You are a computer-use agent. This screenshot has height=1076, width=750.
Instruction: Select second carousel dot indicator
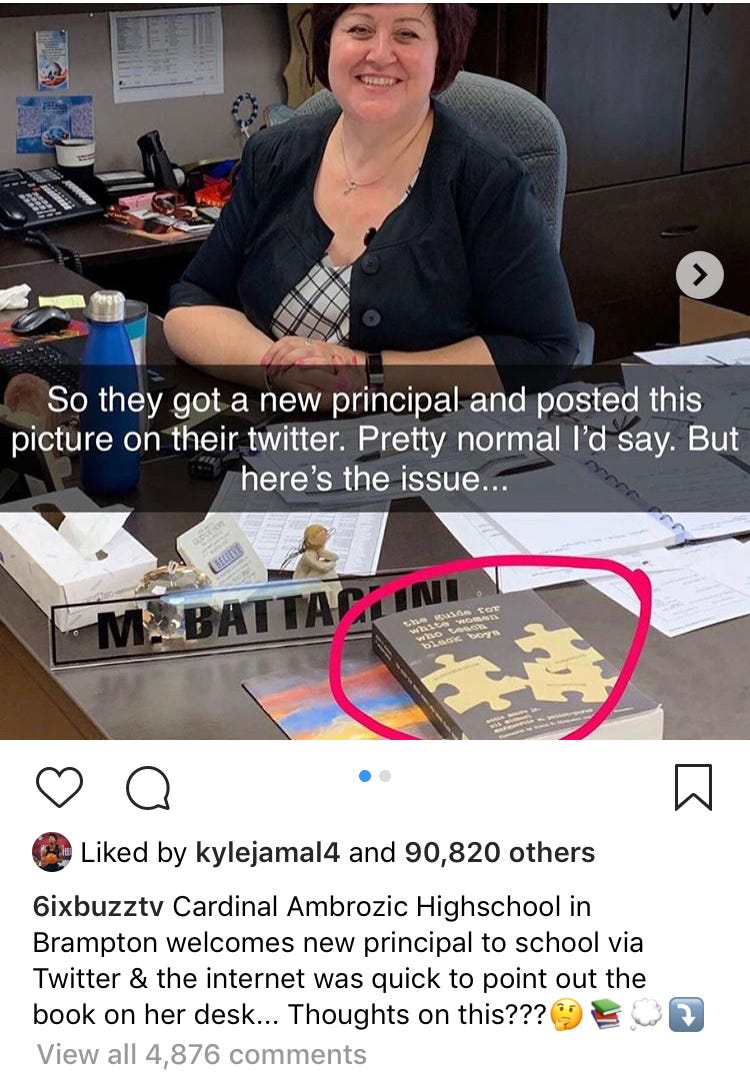point(385,775)
